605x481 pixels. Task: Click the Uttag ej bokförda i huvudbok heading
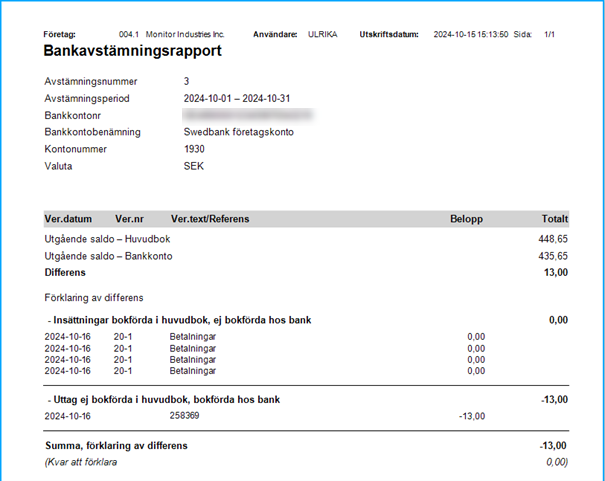(x=164, y=399)
